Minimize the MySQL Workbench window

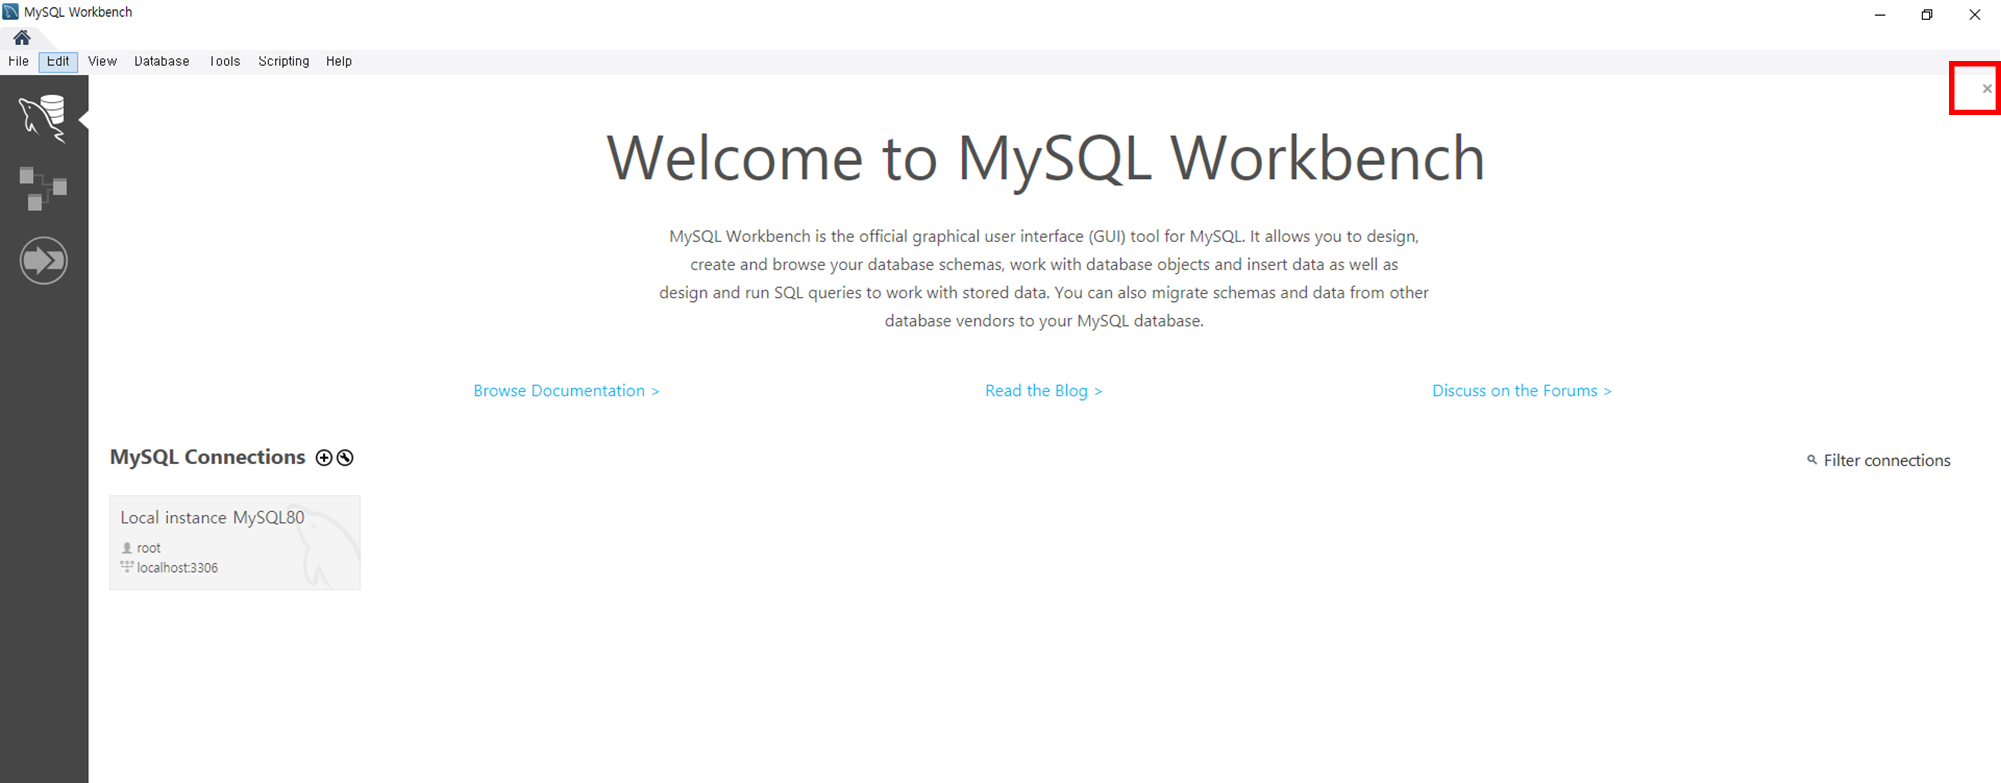click(x=1880, y=14)
